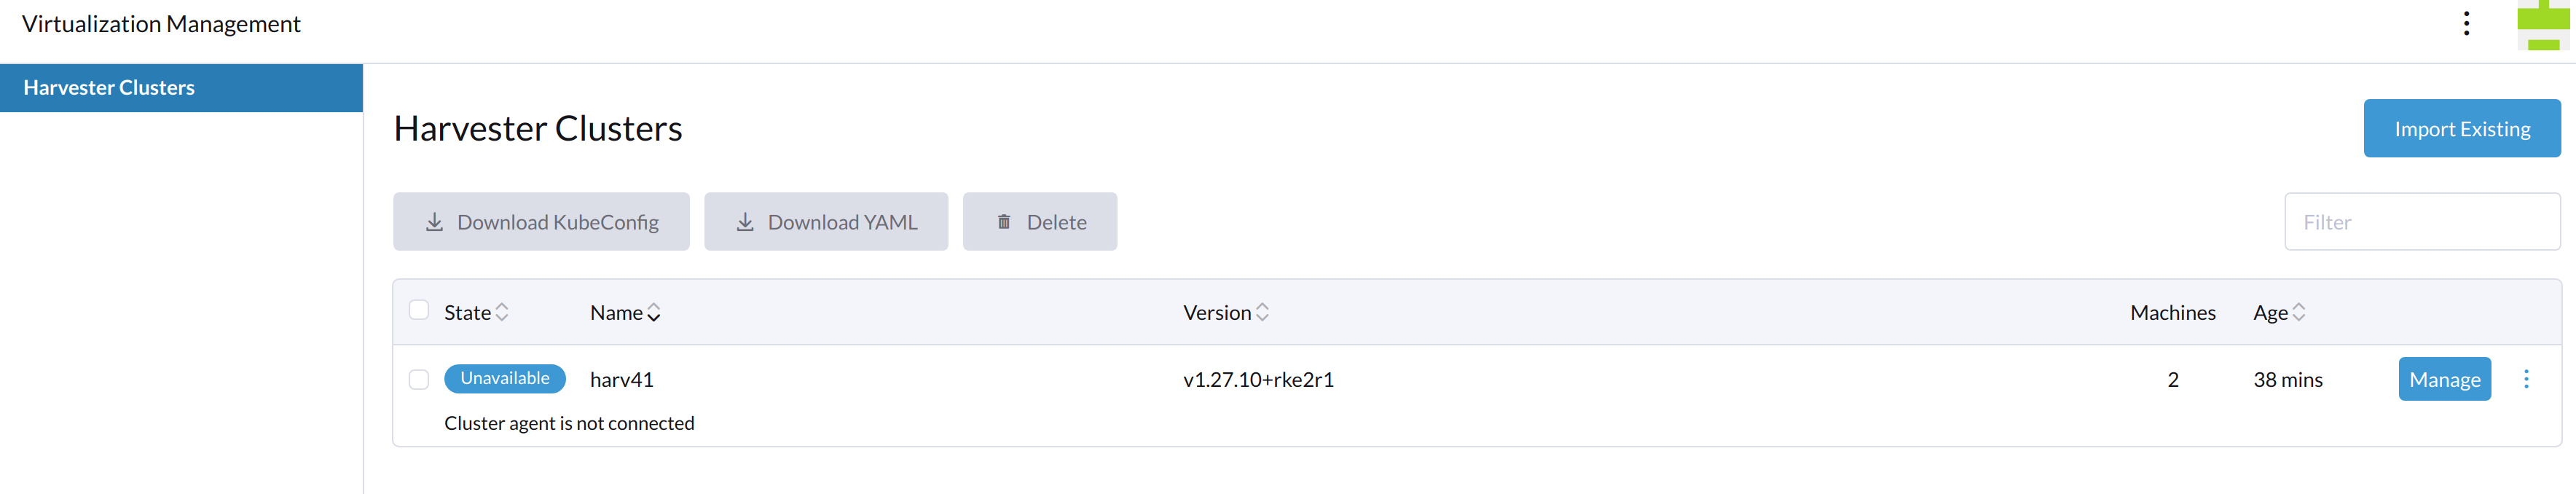This screenshot has height=494, width=2576.
Task: Open the harv41 row actions menu
Action: [x=2526, y=379]
